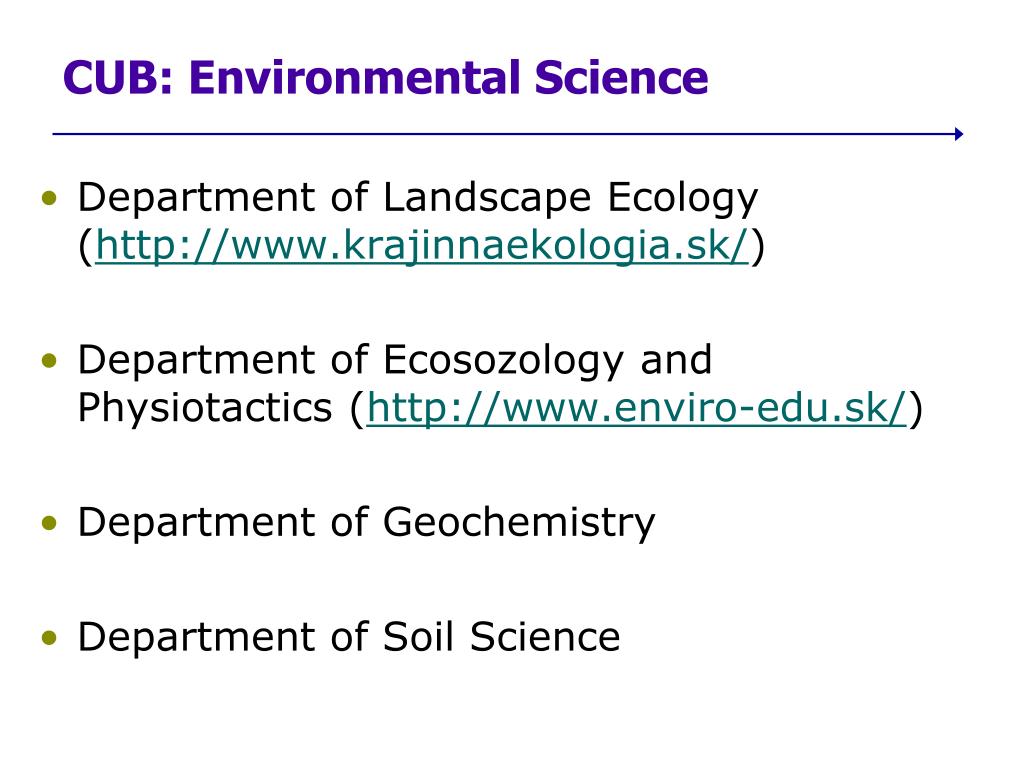Click the closing parenthesis after enviro-edu link

[x=916, y=409]
